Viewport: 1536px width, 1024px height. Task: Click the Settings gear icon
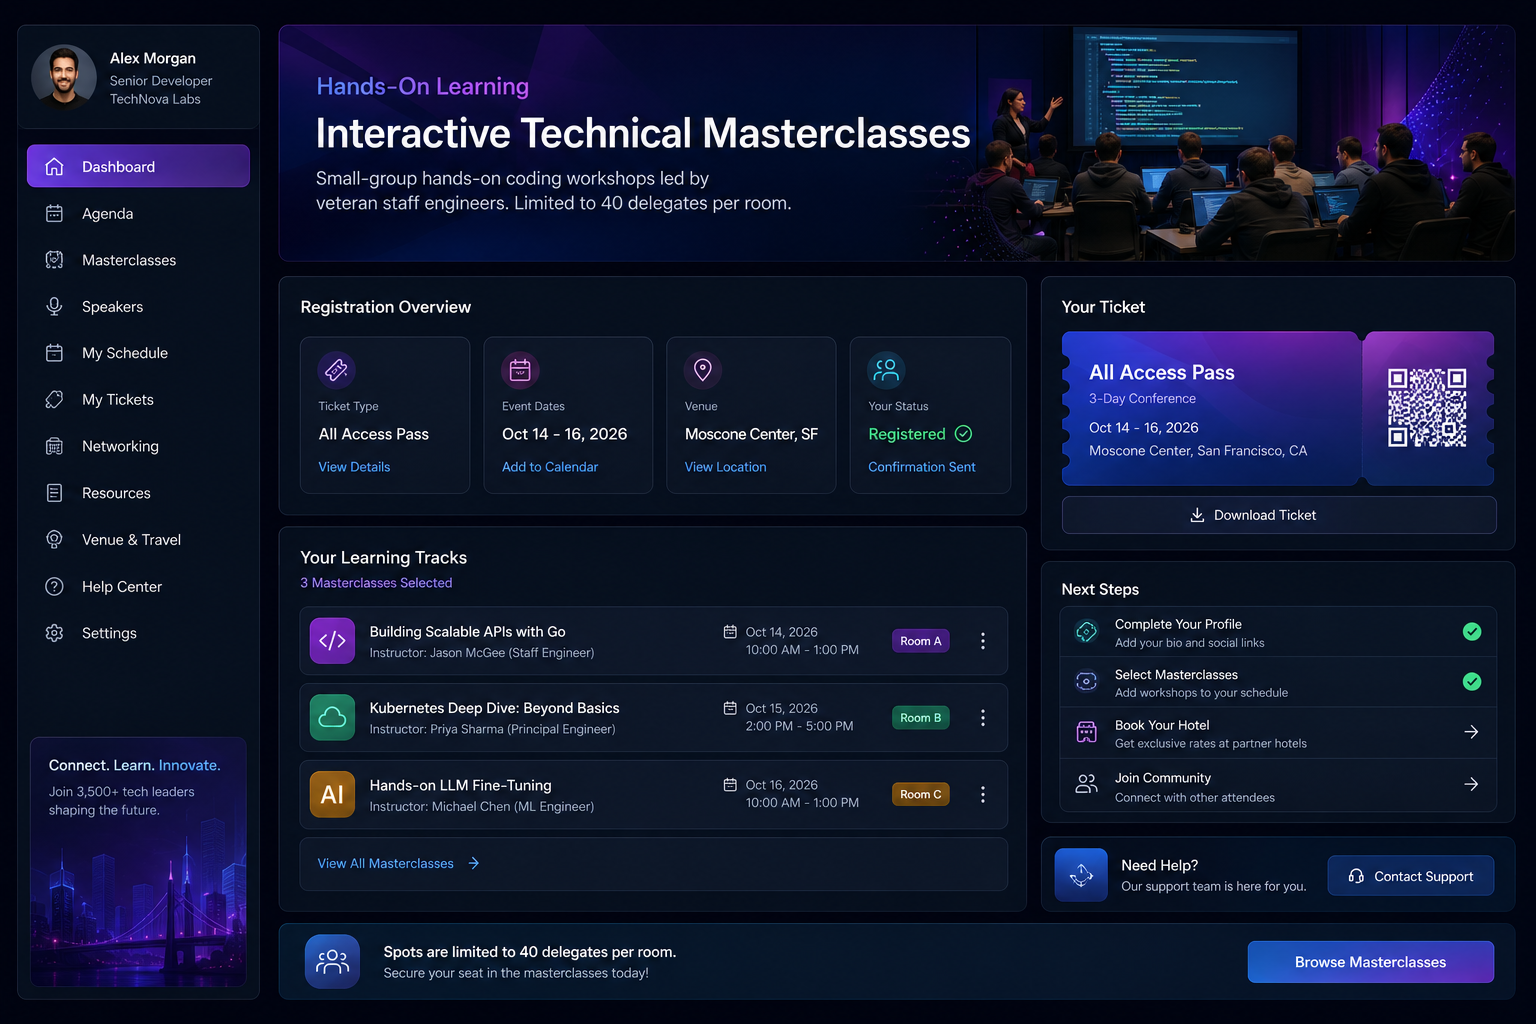[x=55, y=633]
